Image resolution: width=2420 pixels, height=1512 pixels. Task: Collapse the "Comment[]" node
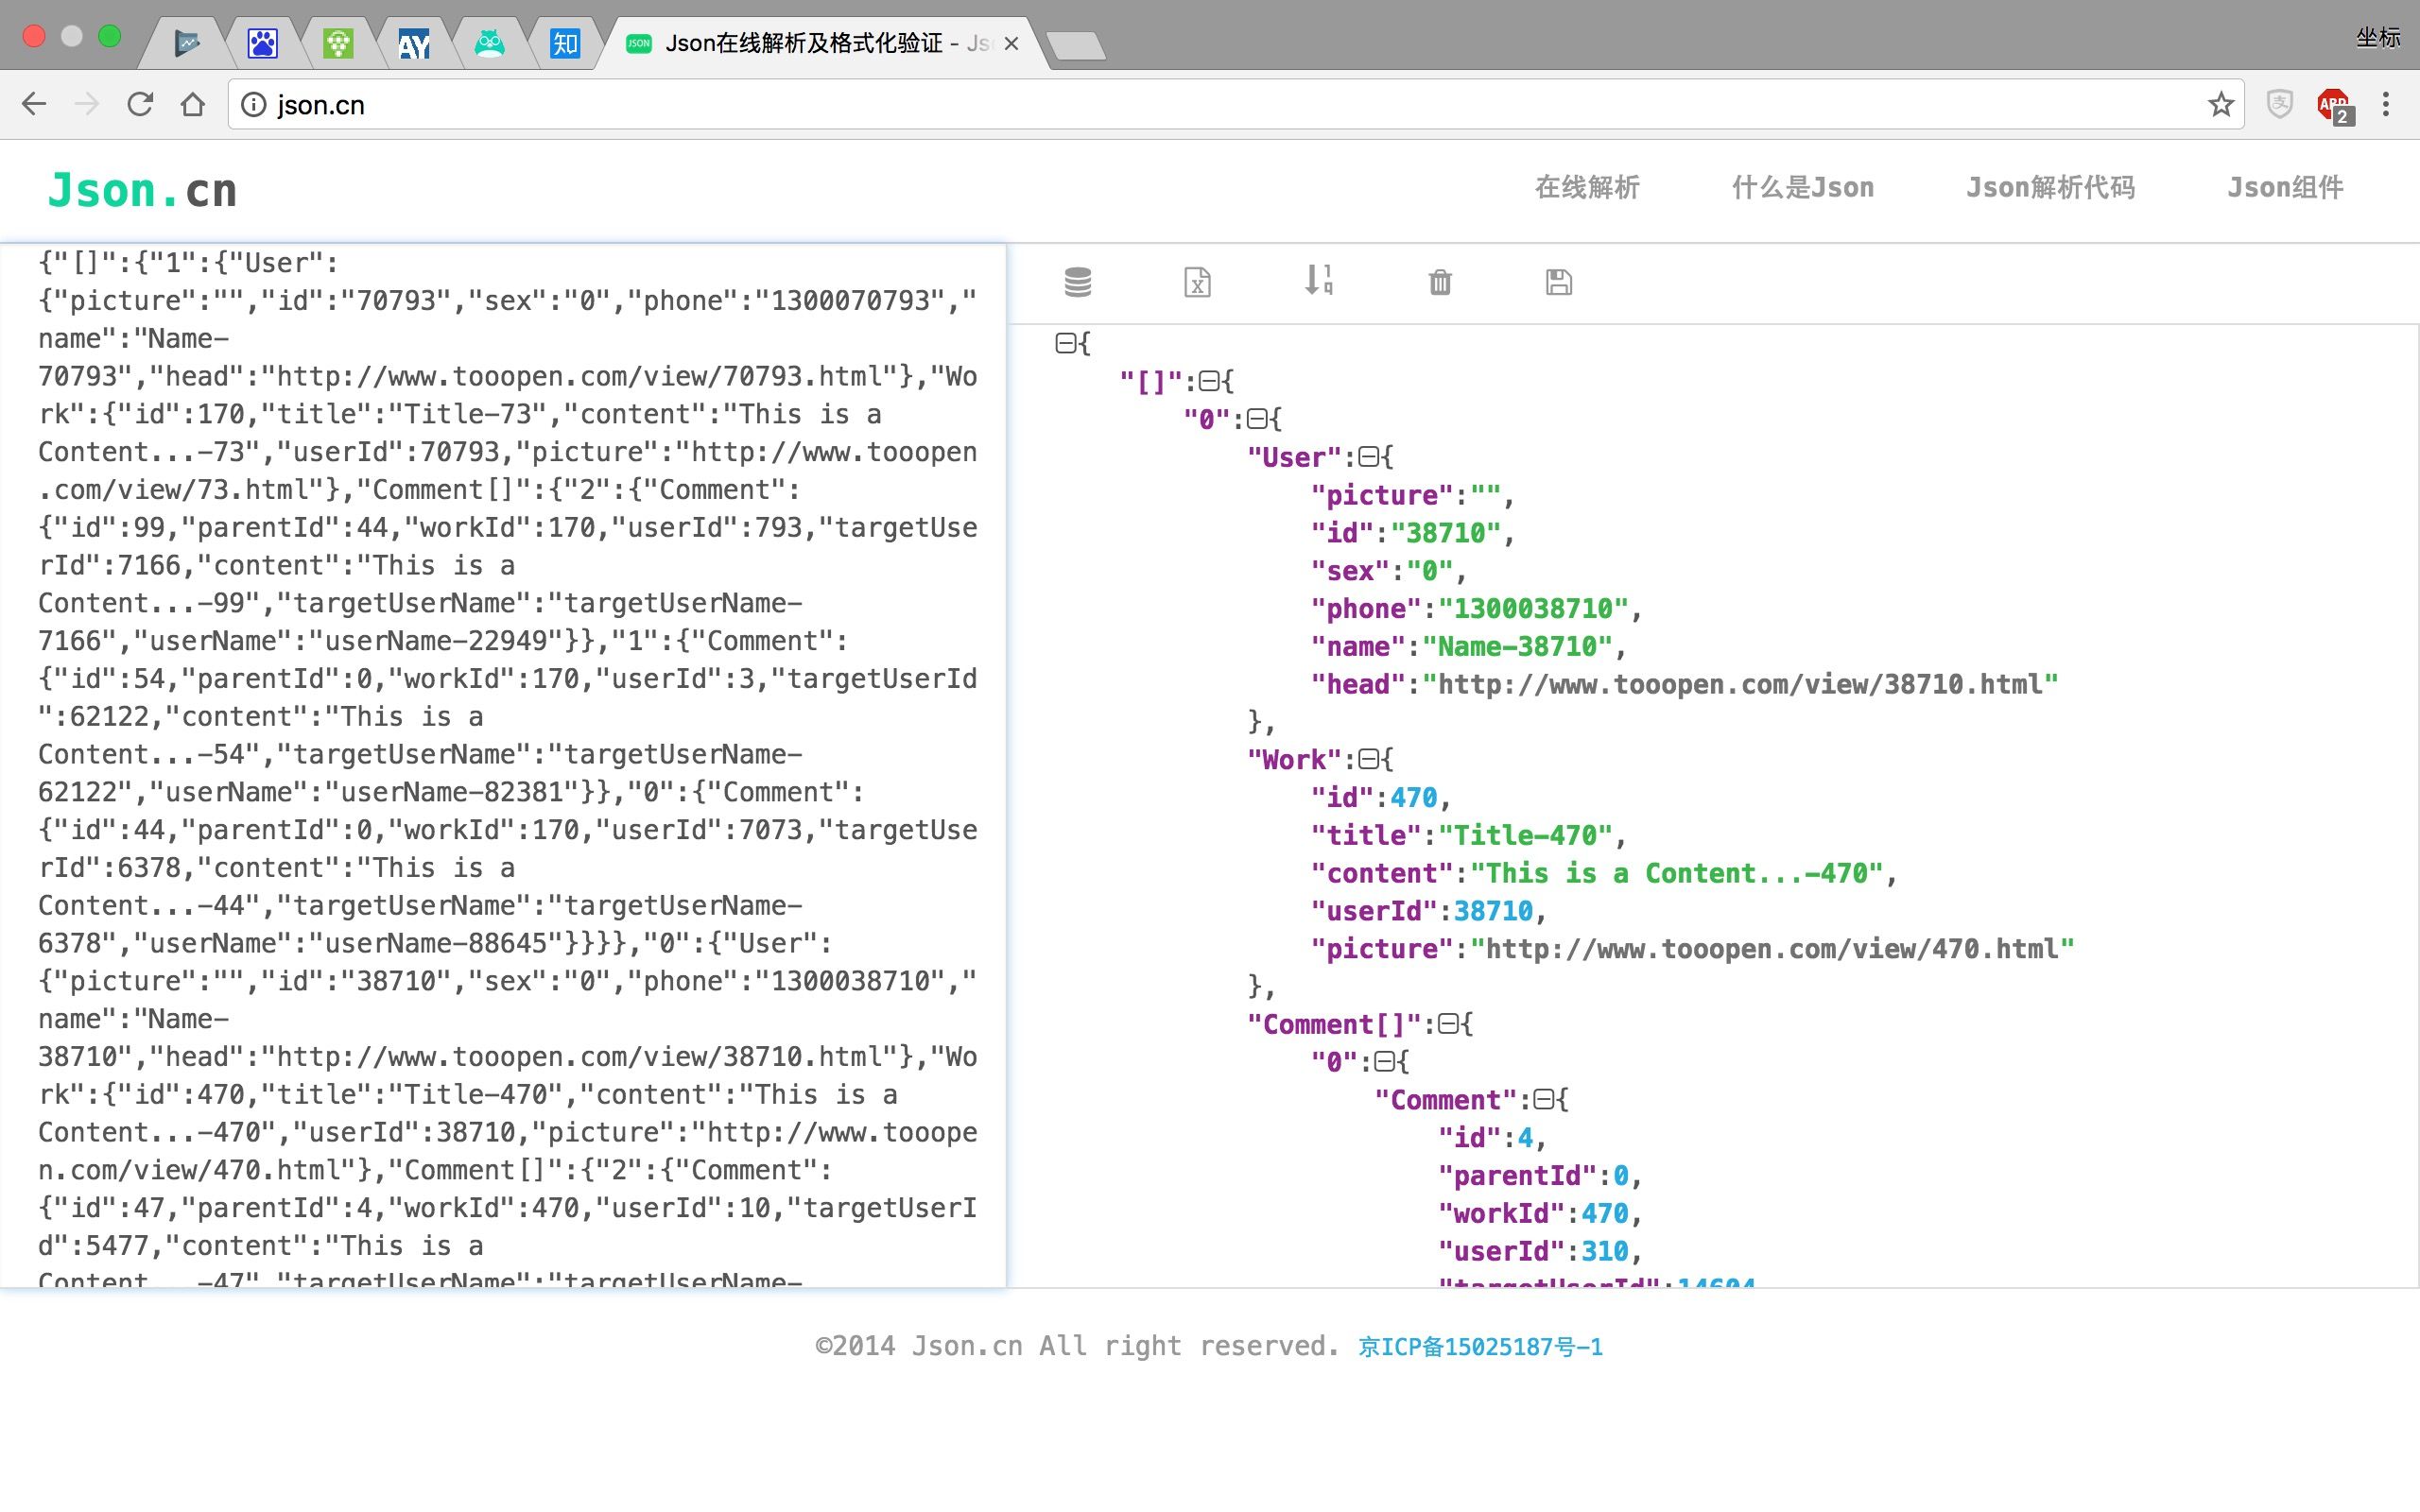pos(1448,1024)
